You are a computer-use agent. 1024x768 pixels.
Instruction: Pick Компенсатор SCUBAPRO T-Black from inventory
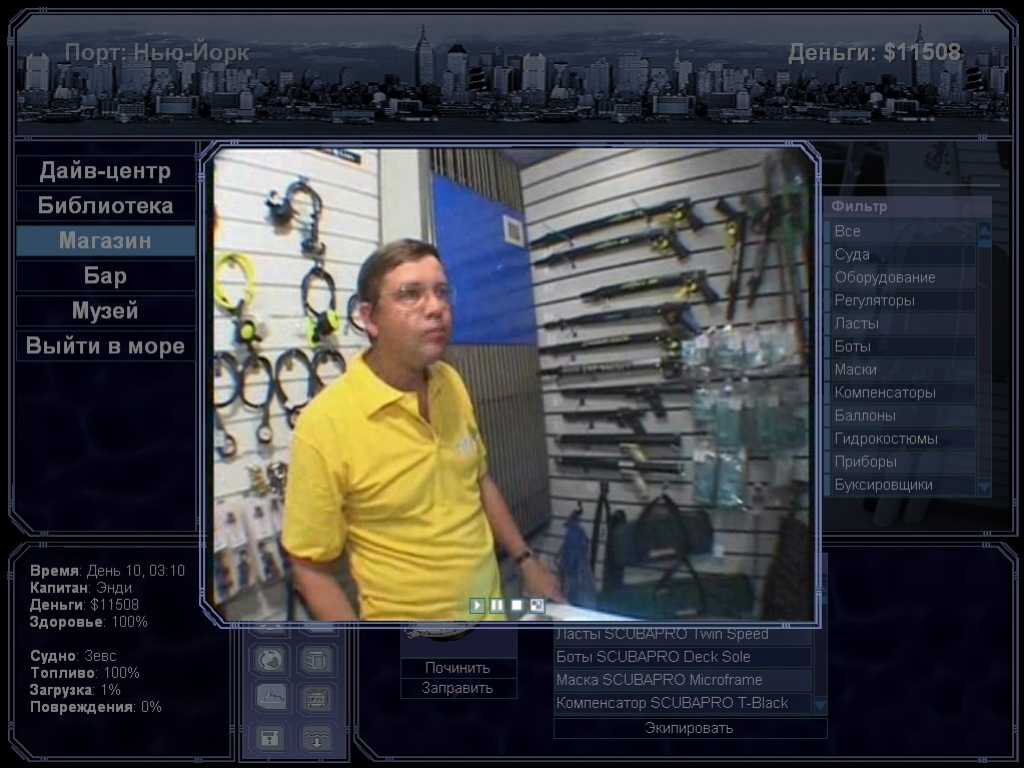coord(682,703)
